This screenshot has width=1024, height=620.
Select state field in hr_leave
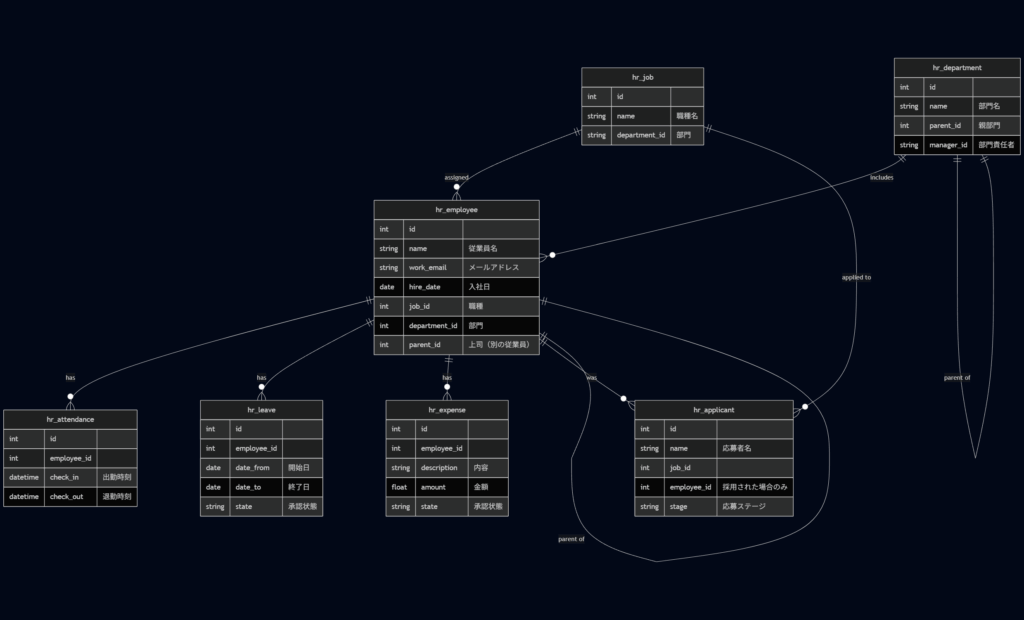[256, 506]
